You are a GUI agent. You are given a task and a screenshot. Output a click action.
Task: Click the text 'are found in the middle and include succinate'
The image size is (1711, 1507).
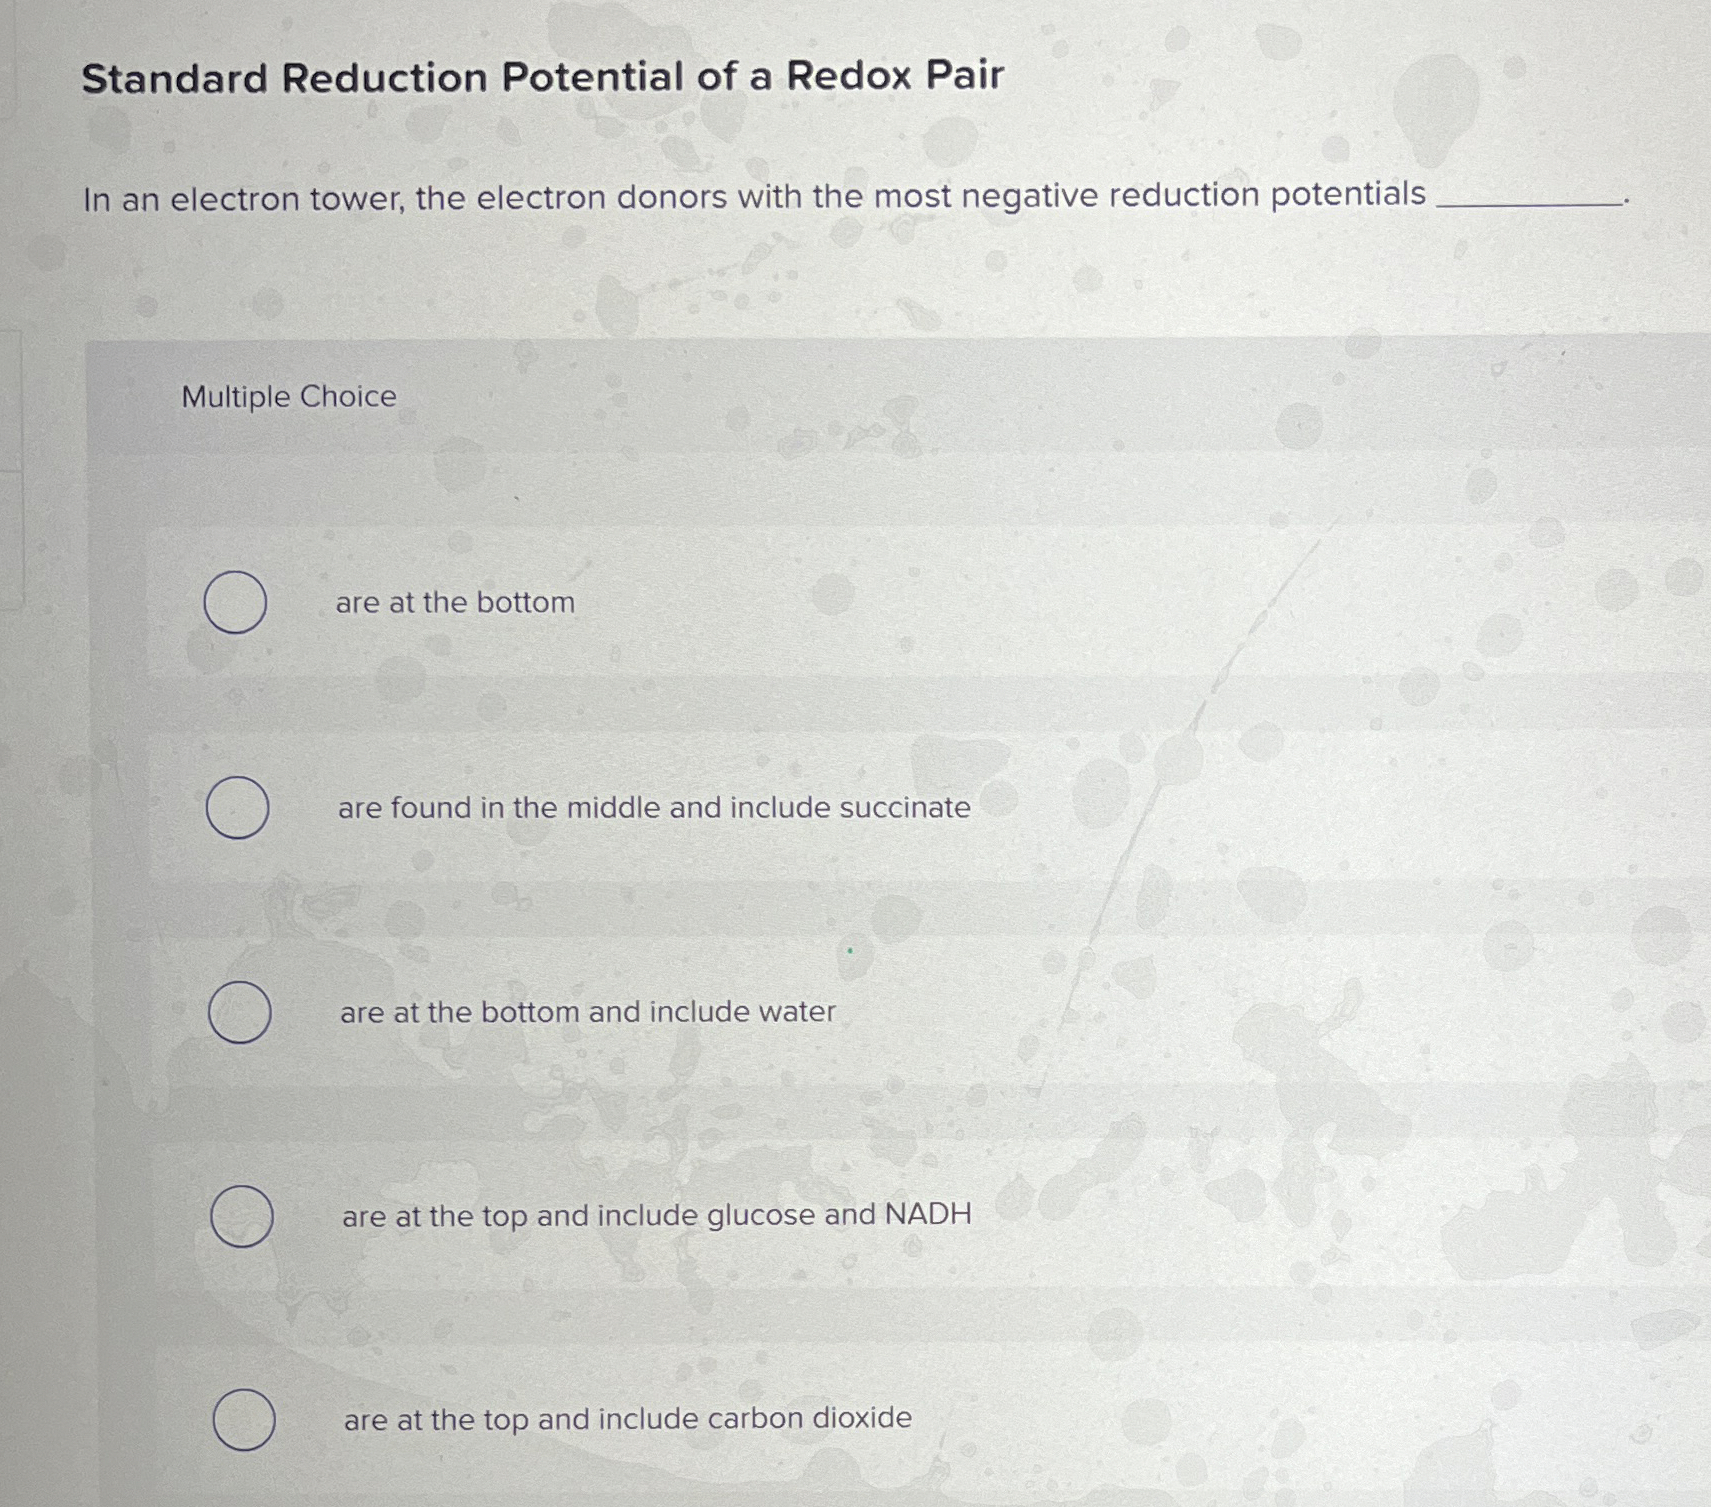654,807
